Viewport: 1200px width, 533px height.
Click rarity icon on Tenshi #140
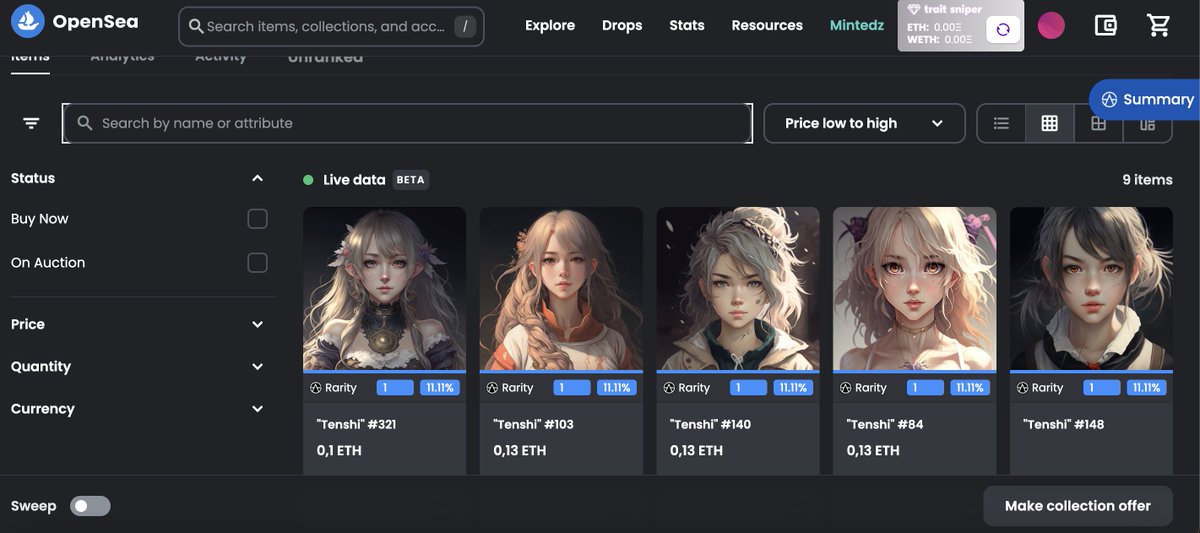(669, 388)
